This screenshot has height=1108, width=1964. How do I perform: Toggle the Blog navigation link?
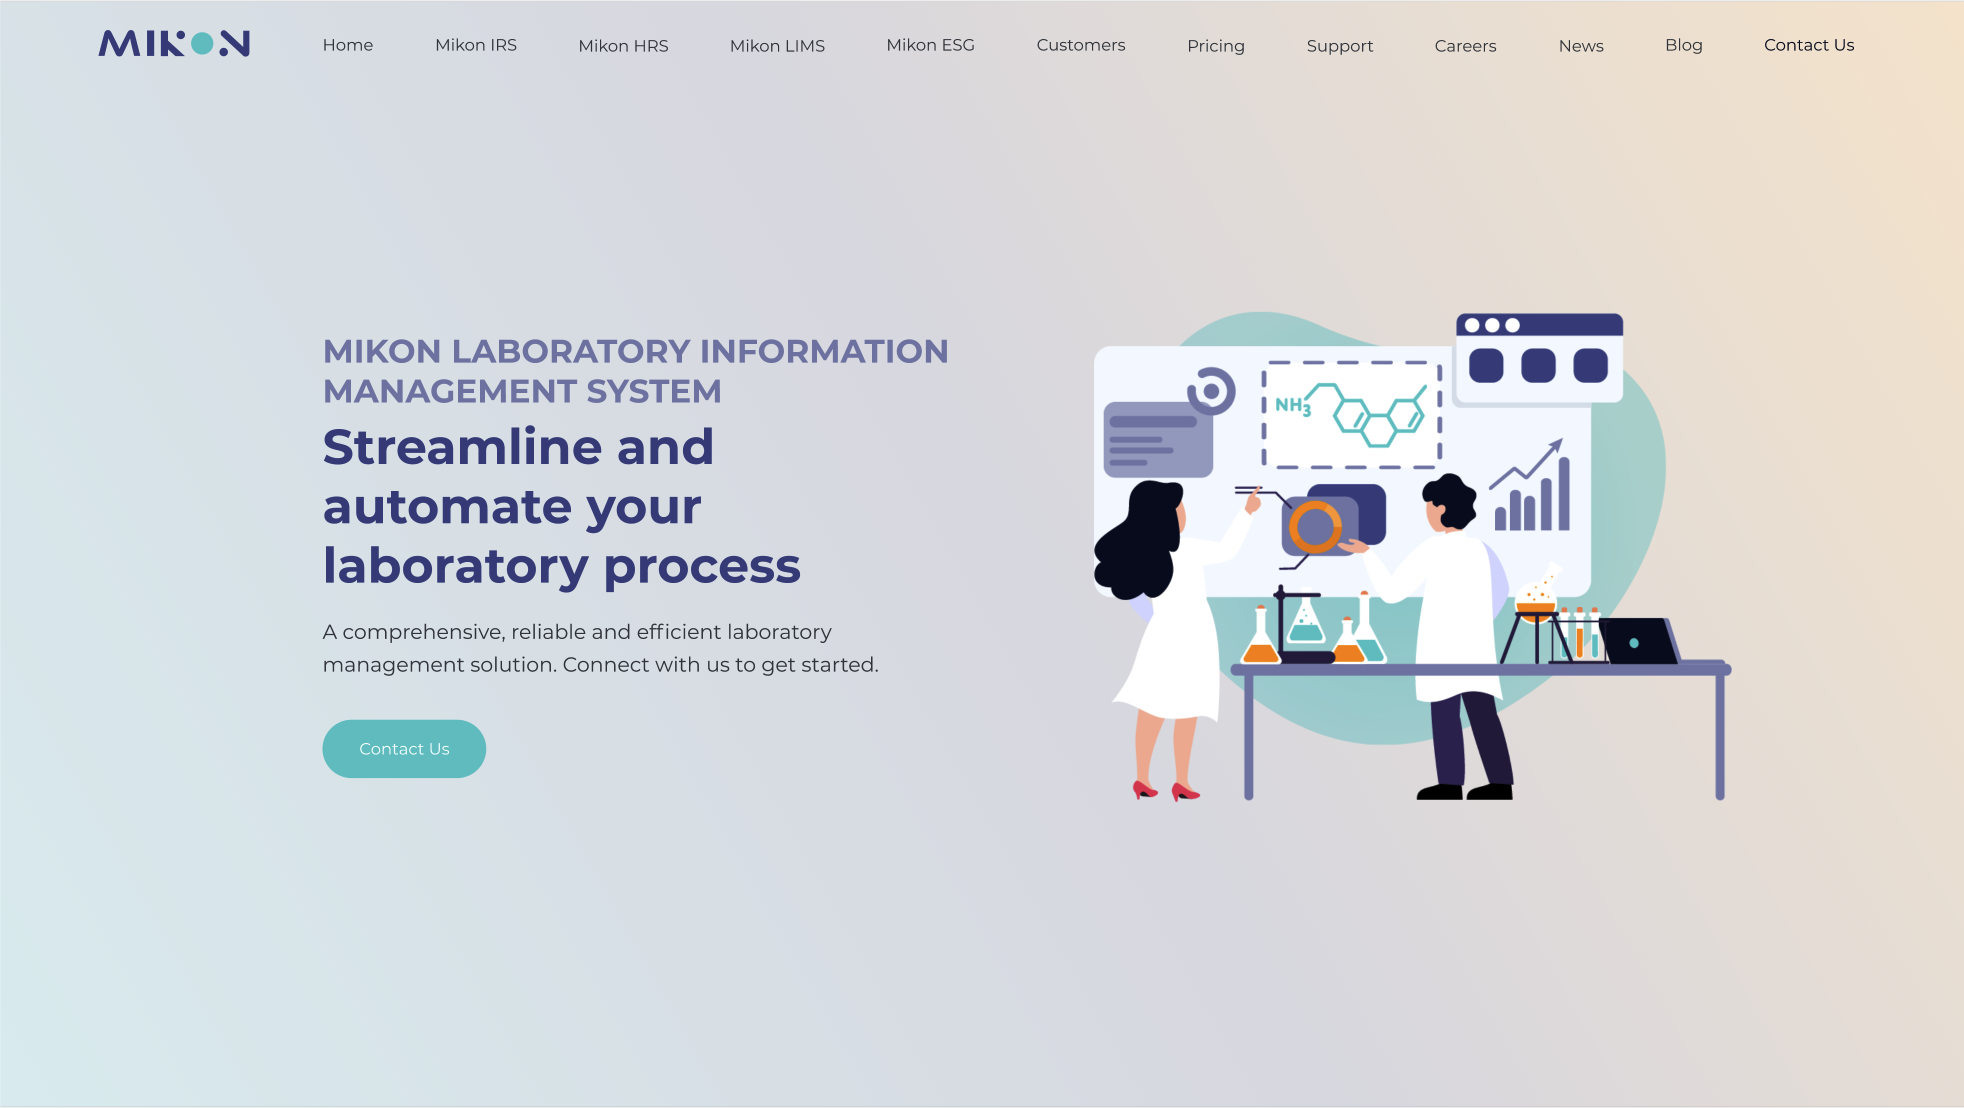pos(1683,45)
